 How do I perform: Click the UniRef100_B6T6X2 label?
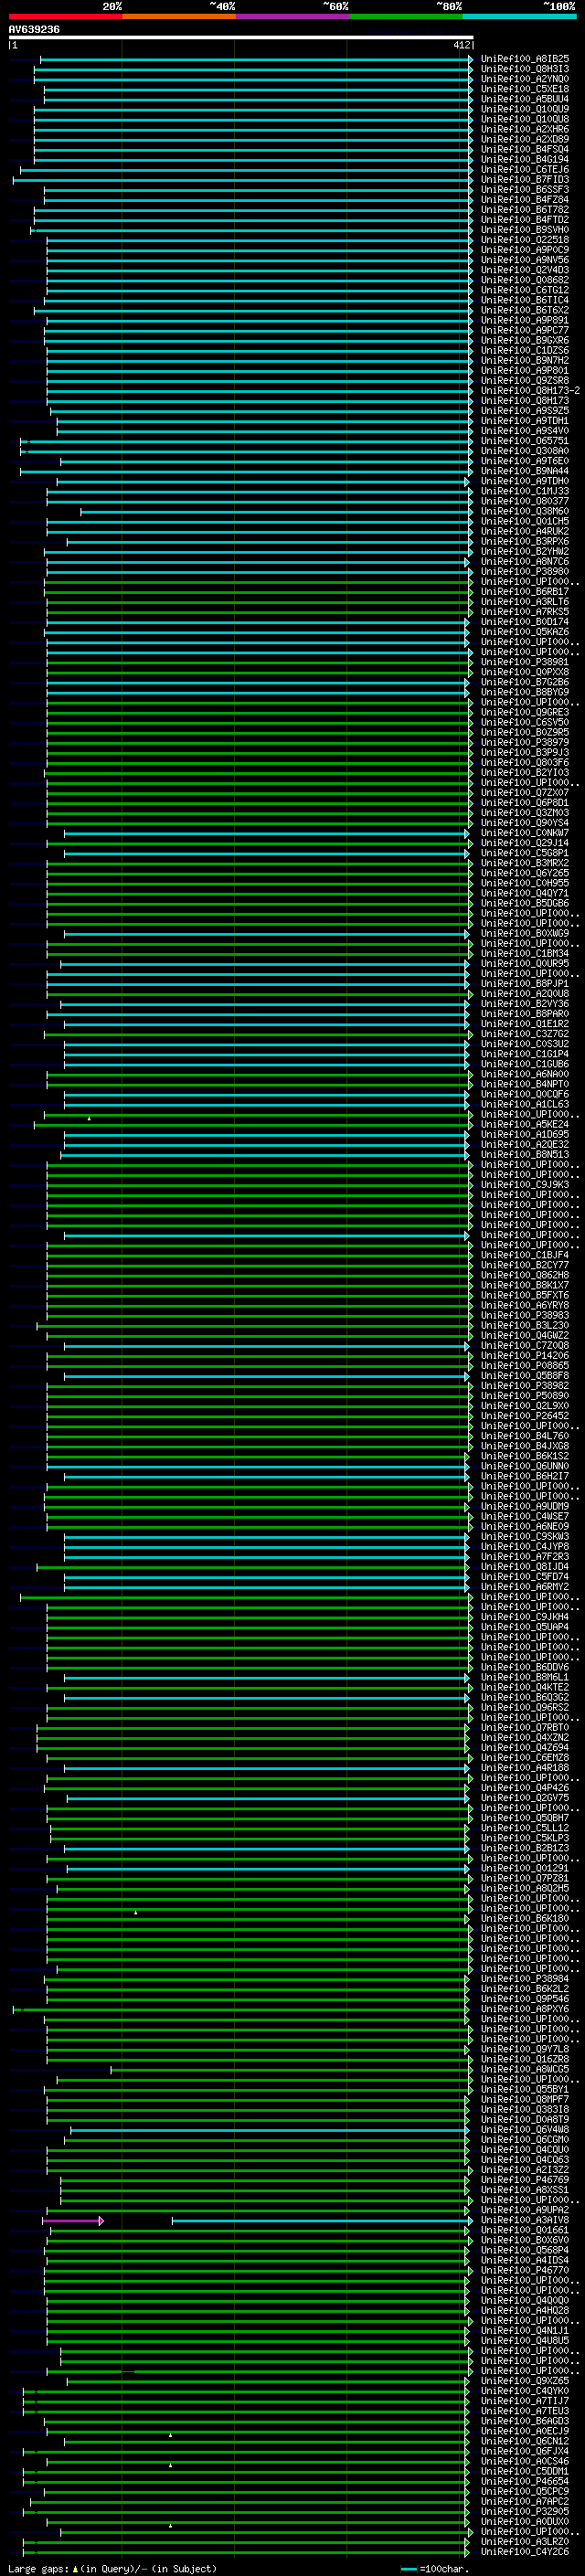pyautogui.click(x=525, y=310)
